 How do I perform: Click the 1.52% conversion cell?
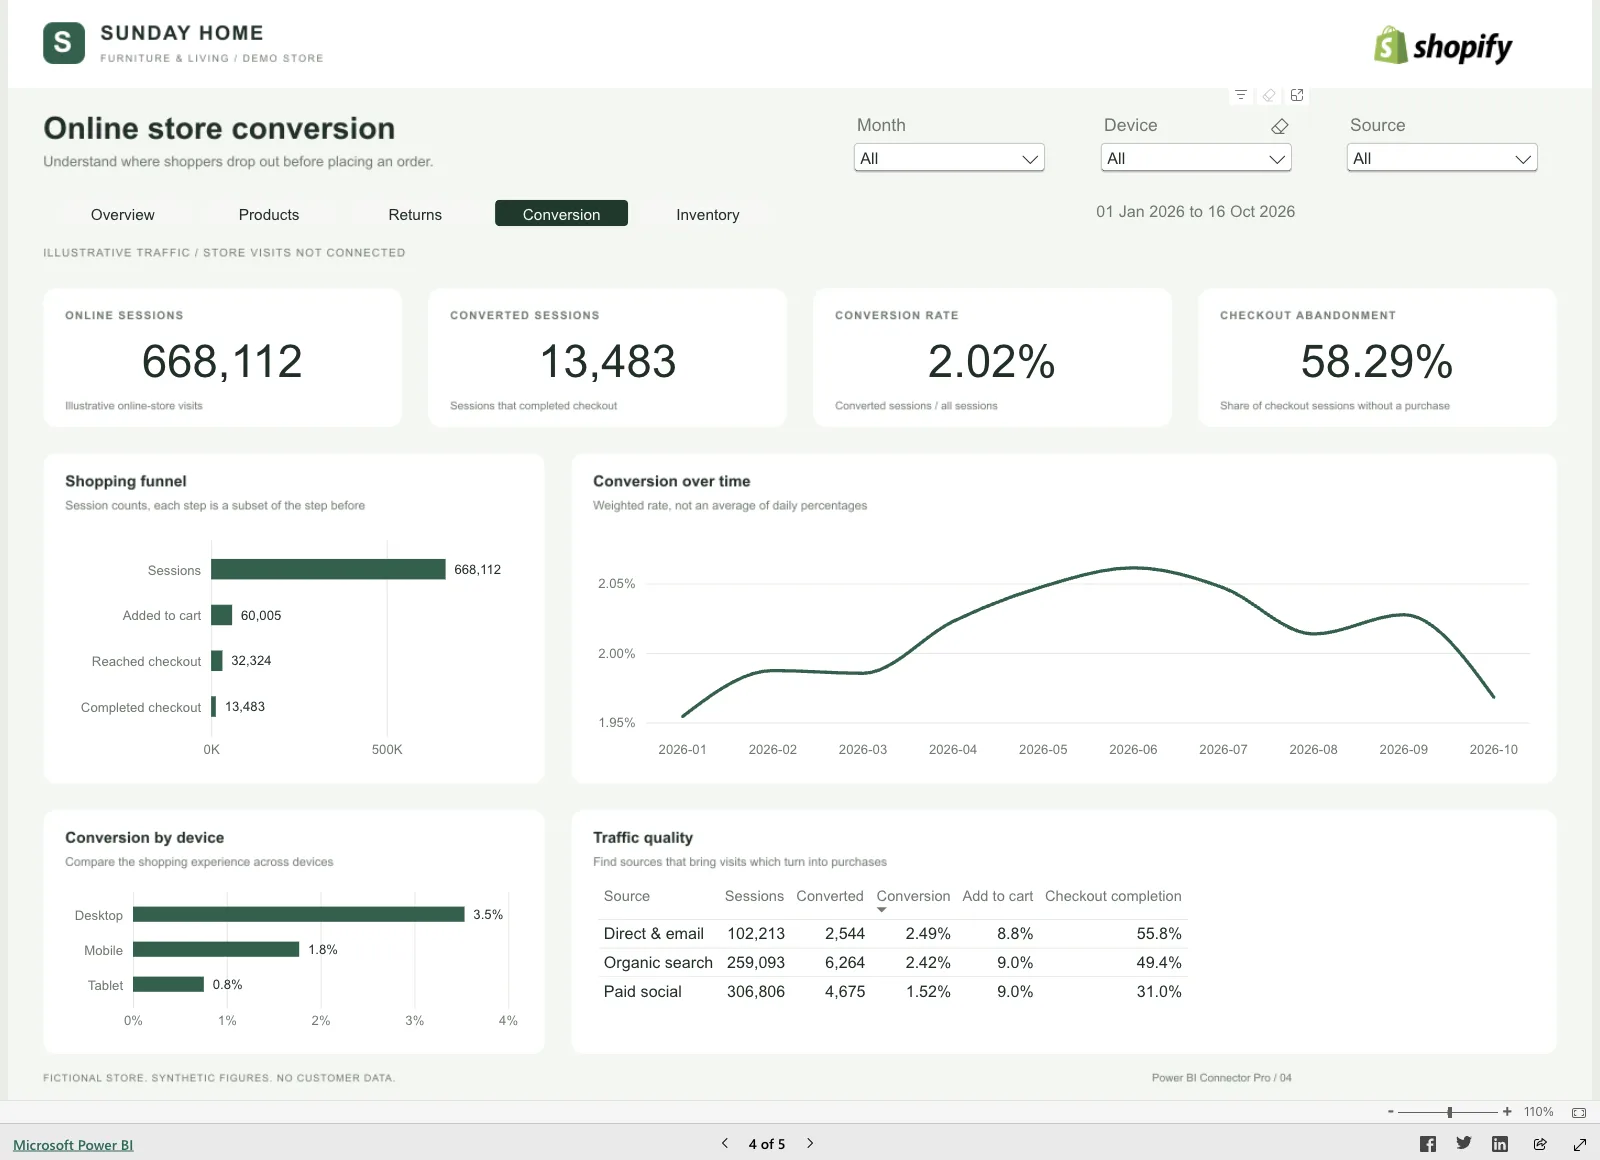tap(928, 991)
